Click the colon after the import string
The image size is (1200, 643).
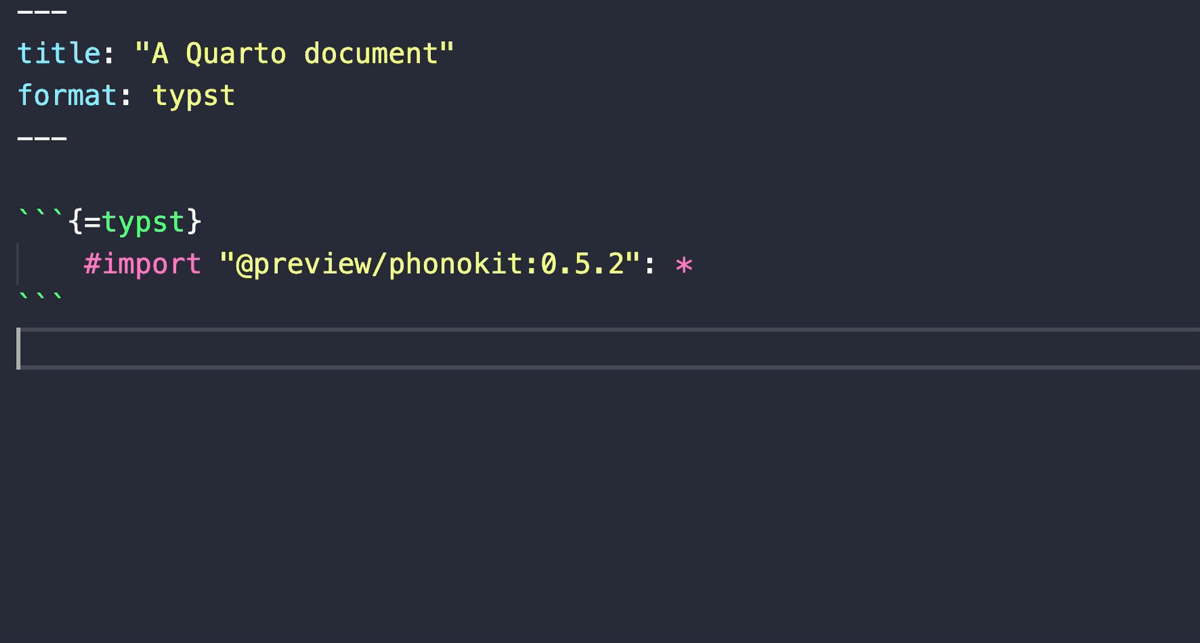point(650,266)
